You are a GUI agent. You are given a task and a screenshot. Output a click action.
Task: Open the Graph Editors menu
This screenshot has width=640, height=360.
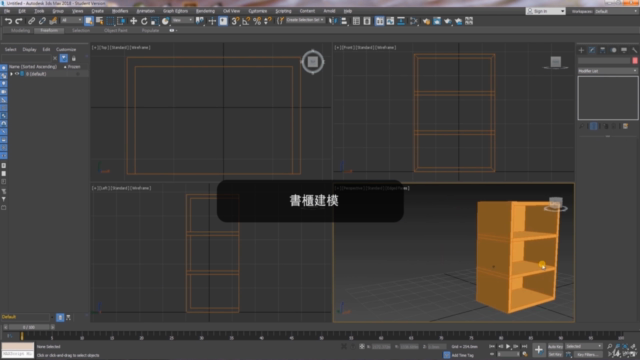tap(175, 11)
